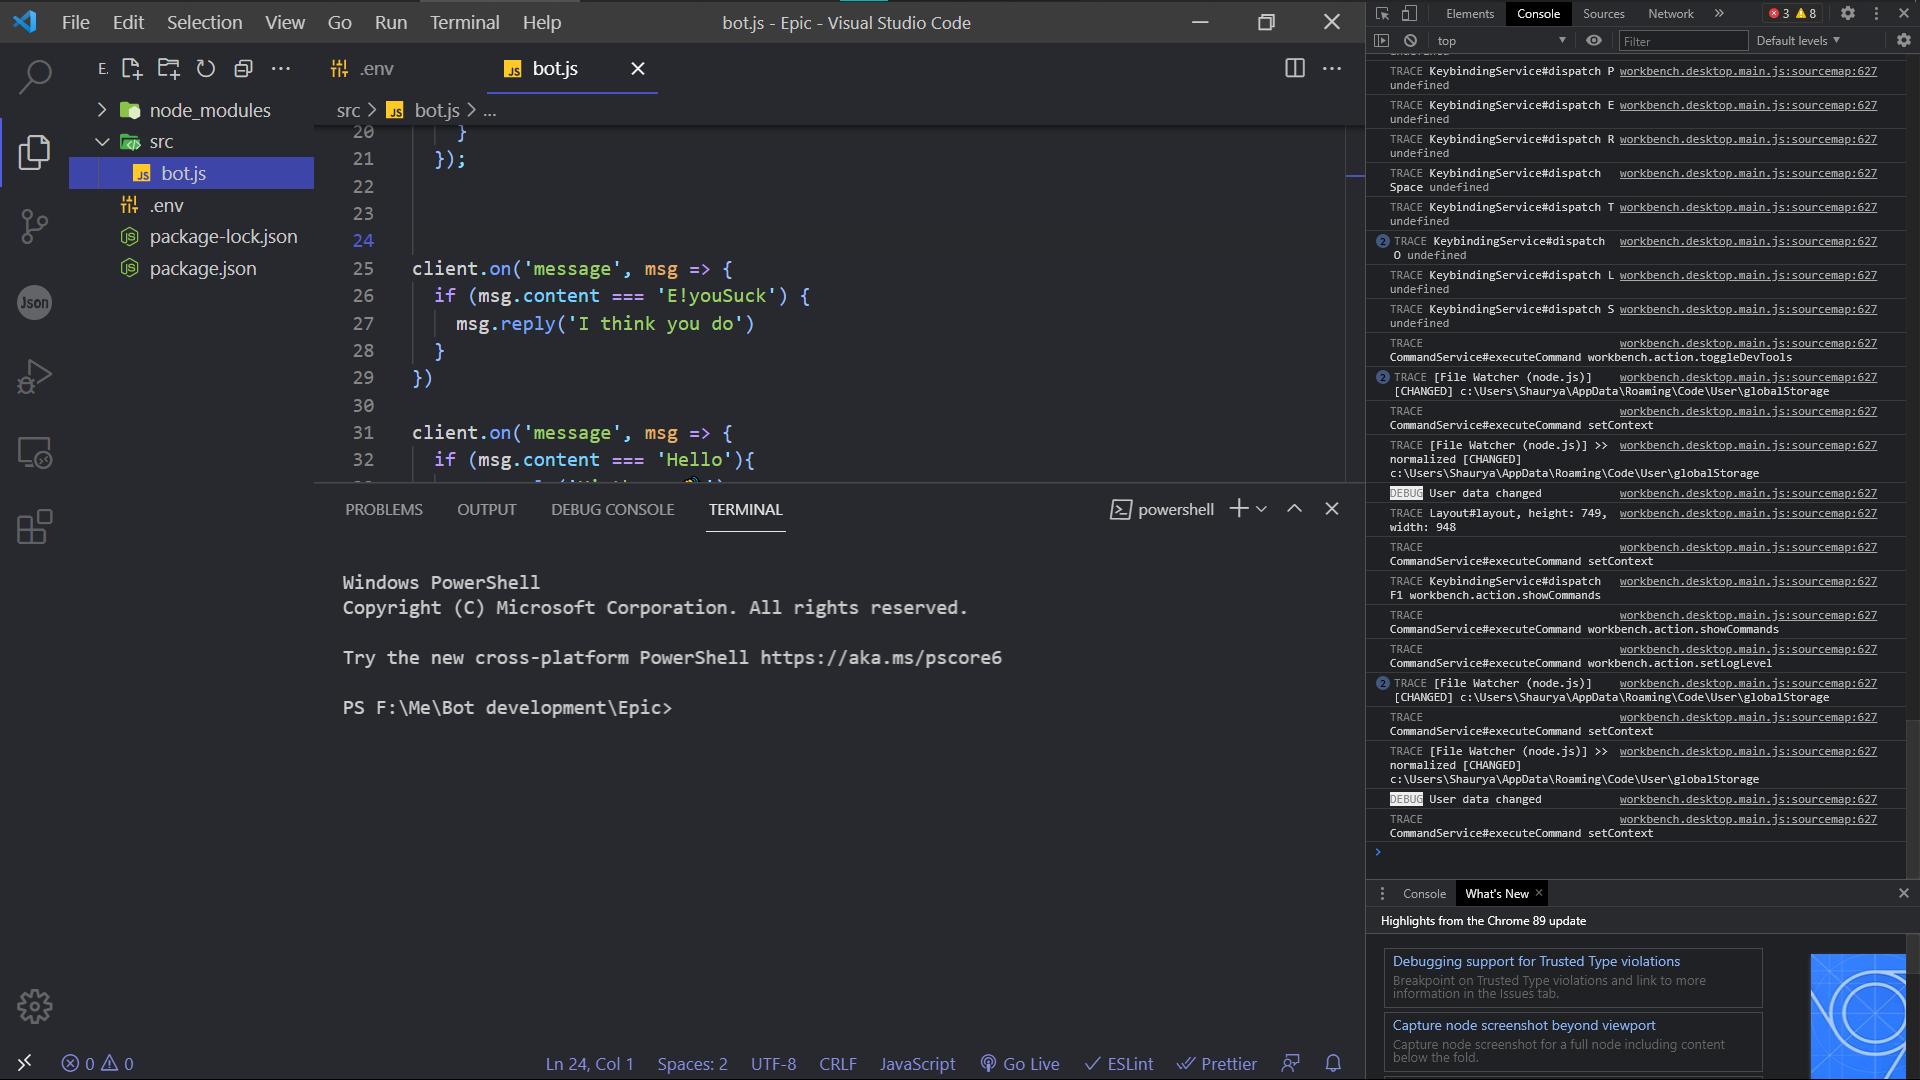Open the Terminal menu

coord(463,22)
